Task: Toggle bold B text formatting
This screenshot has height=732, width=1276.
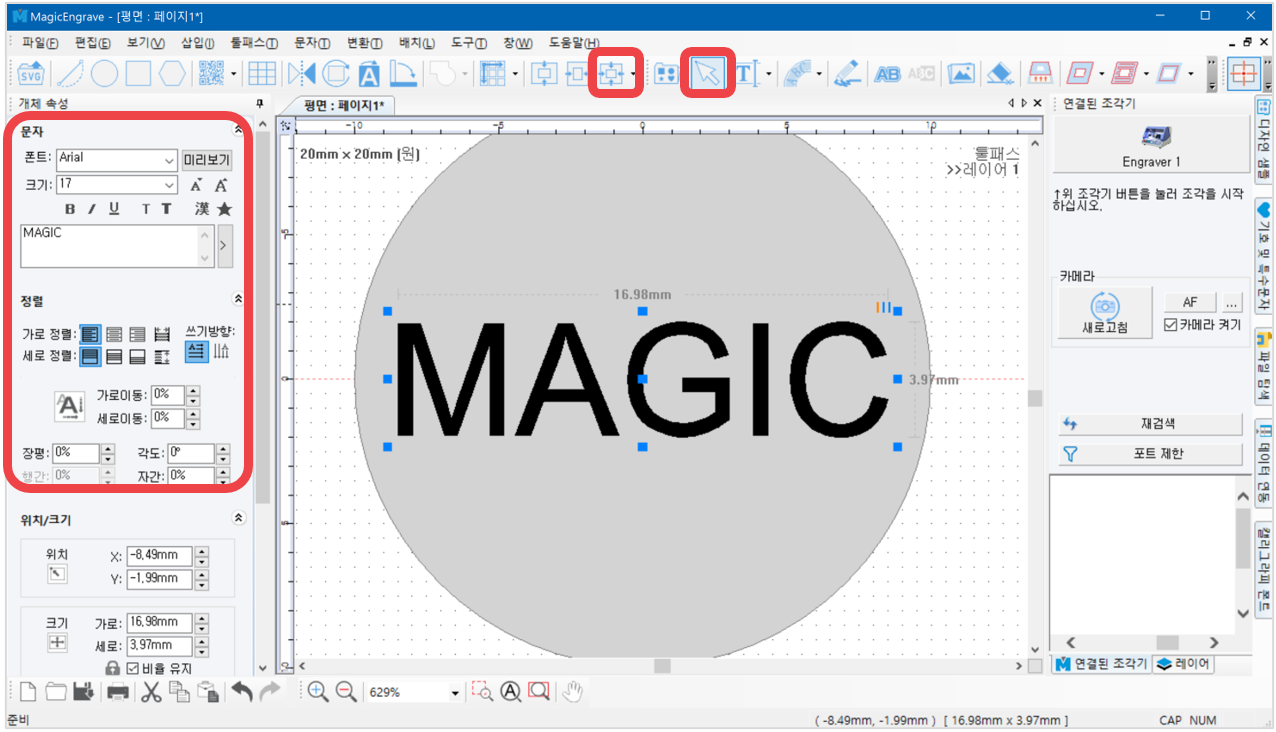Action: 70,209
